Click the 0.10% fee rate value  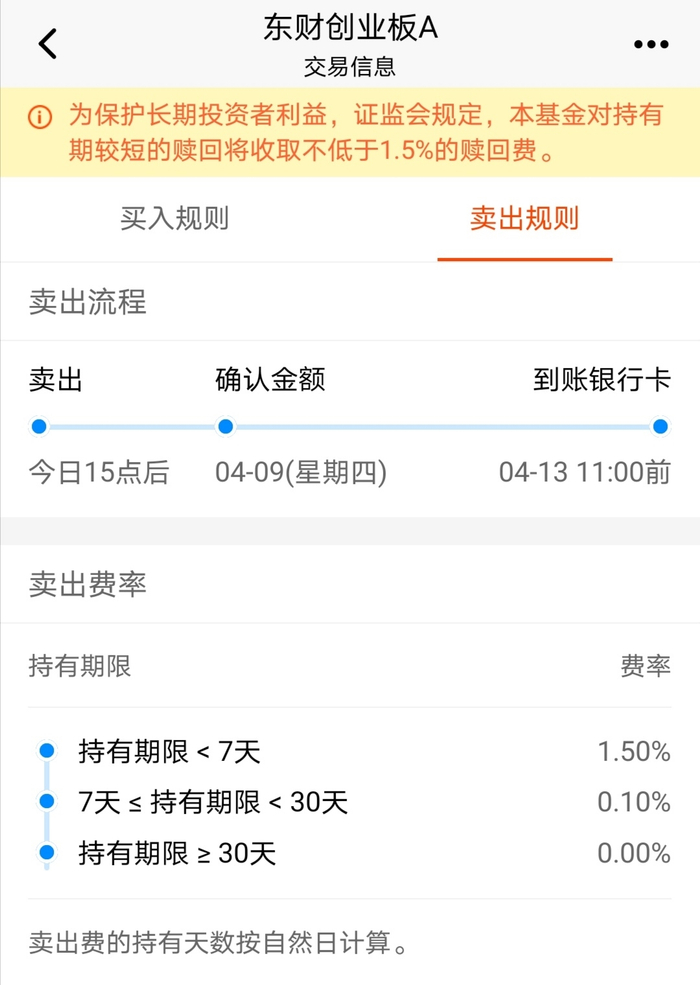click(x=634, y=802)
